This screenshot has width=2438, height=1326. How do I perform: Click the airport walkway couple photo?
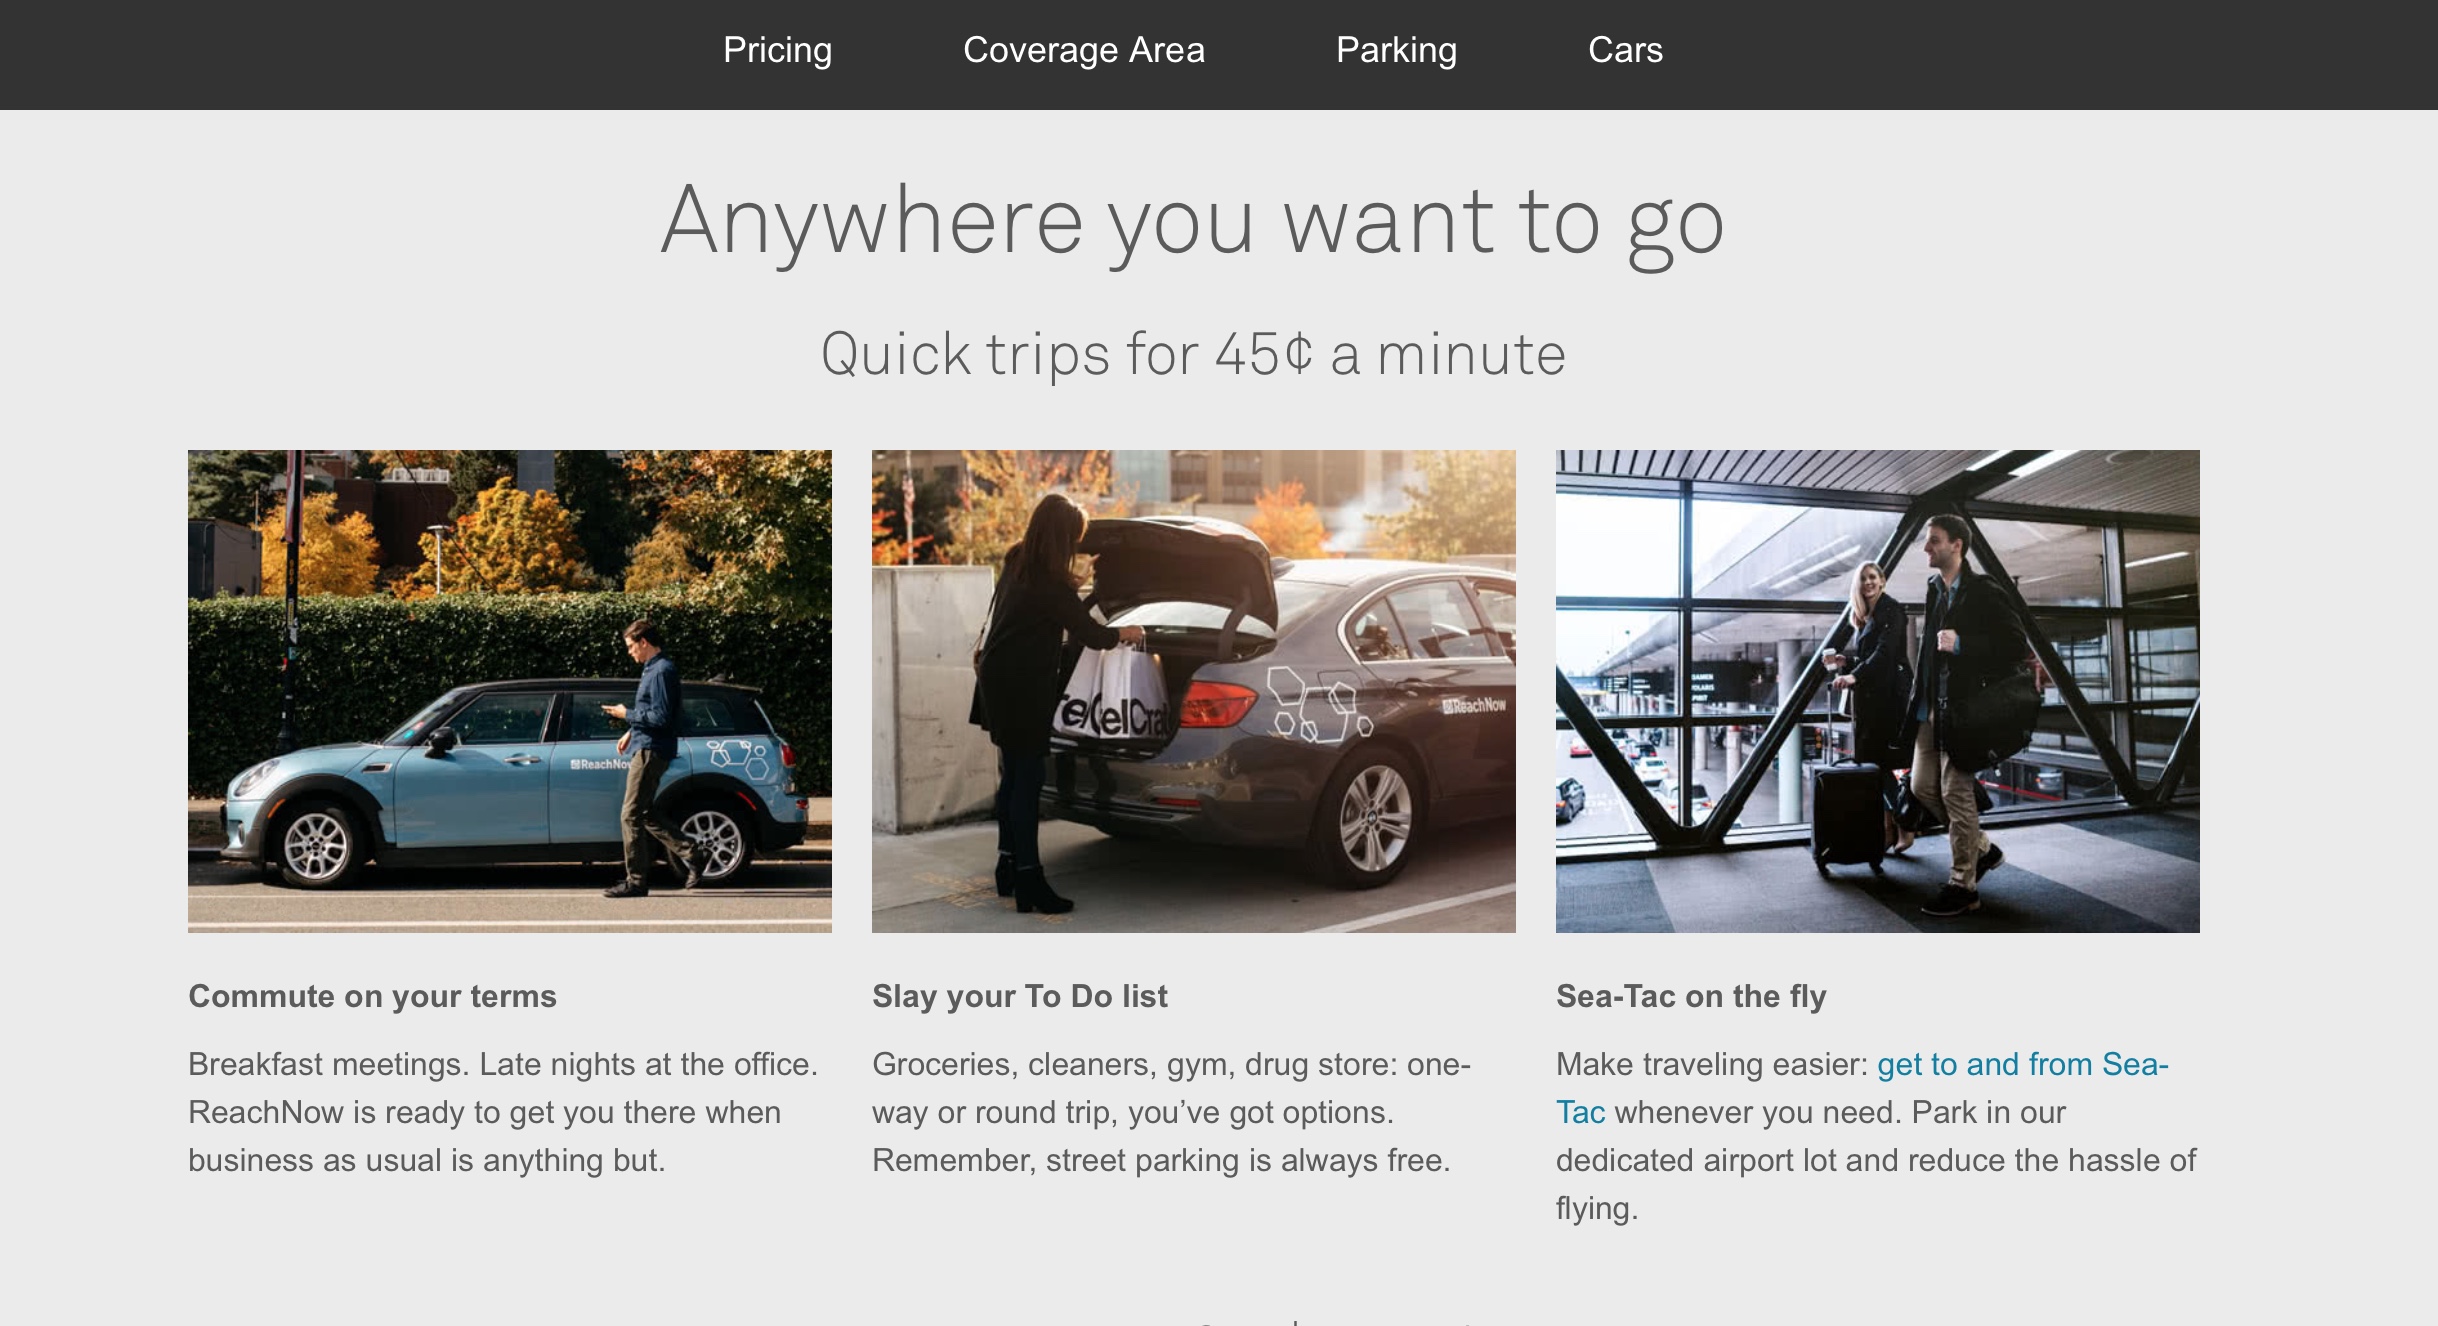click(x=1878, y=691)
